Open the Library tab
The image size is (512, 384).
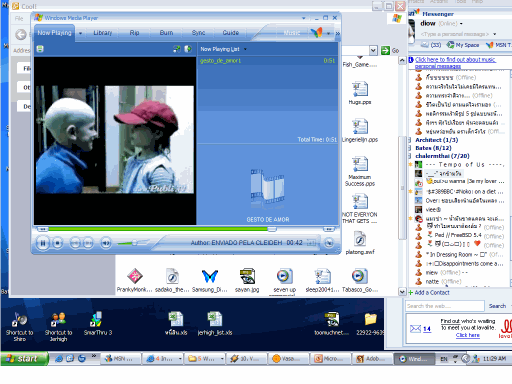pyautogui.click(x=102, y=33)
